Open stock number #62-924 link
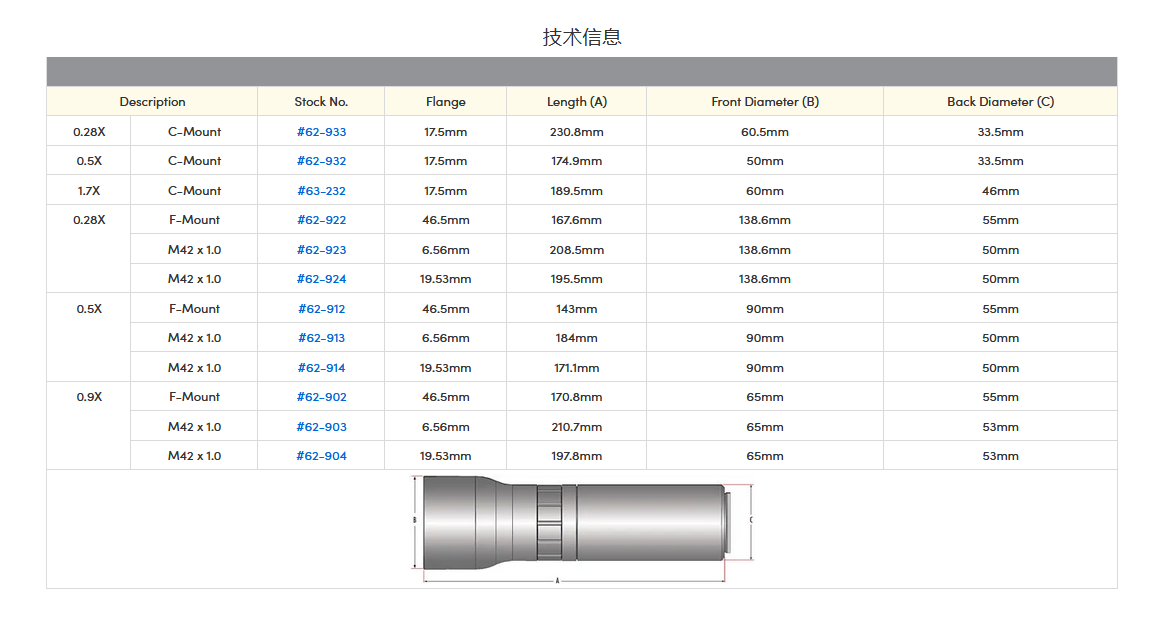Screen dimensions: 1164x631 [321, 279]
